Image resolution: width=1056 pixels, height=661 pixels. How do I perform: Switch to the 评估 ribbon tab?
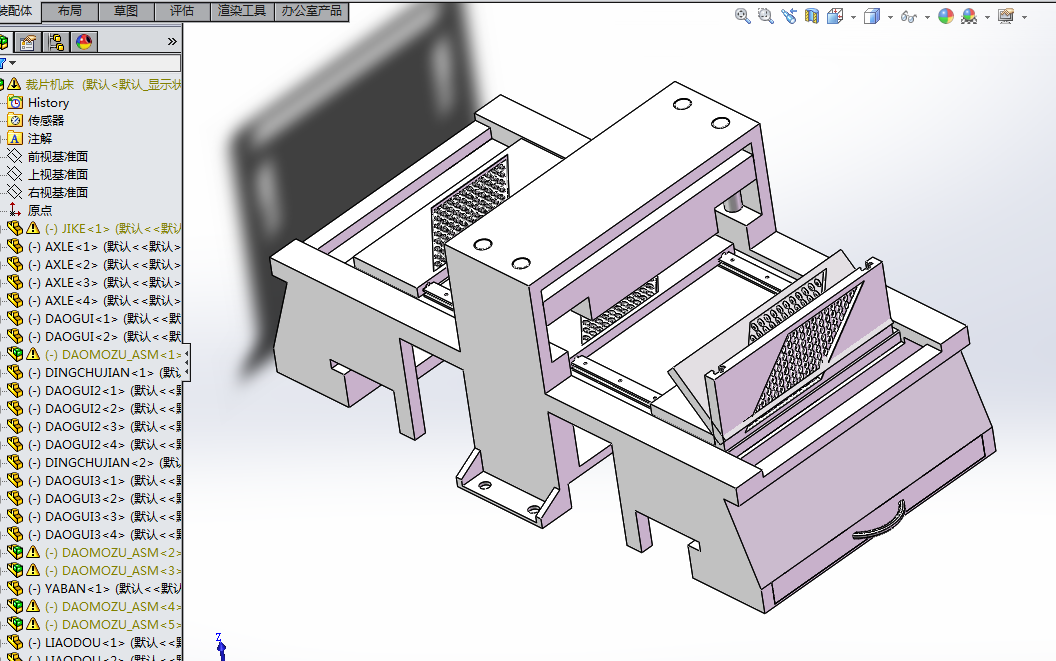tap(181, 11)
